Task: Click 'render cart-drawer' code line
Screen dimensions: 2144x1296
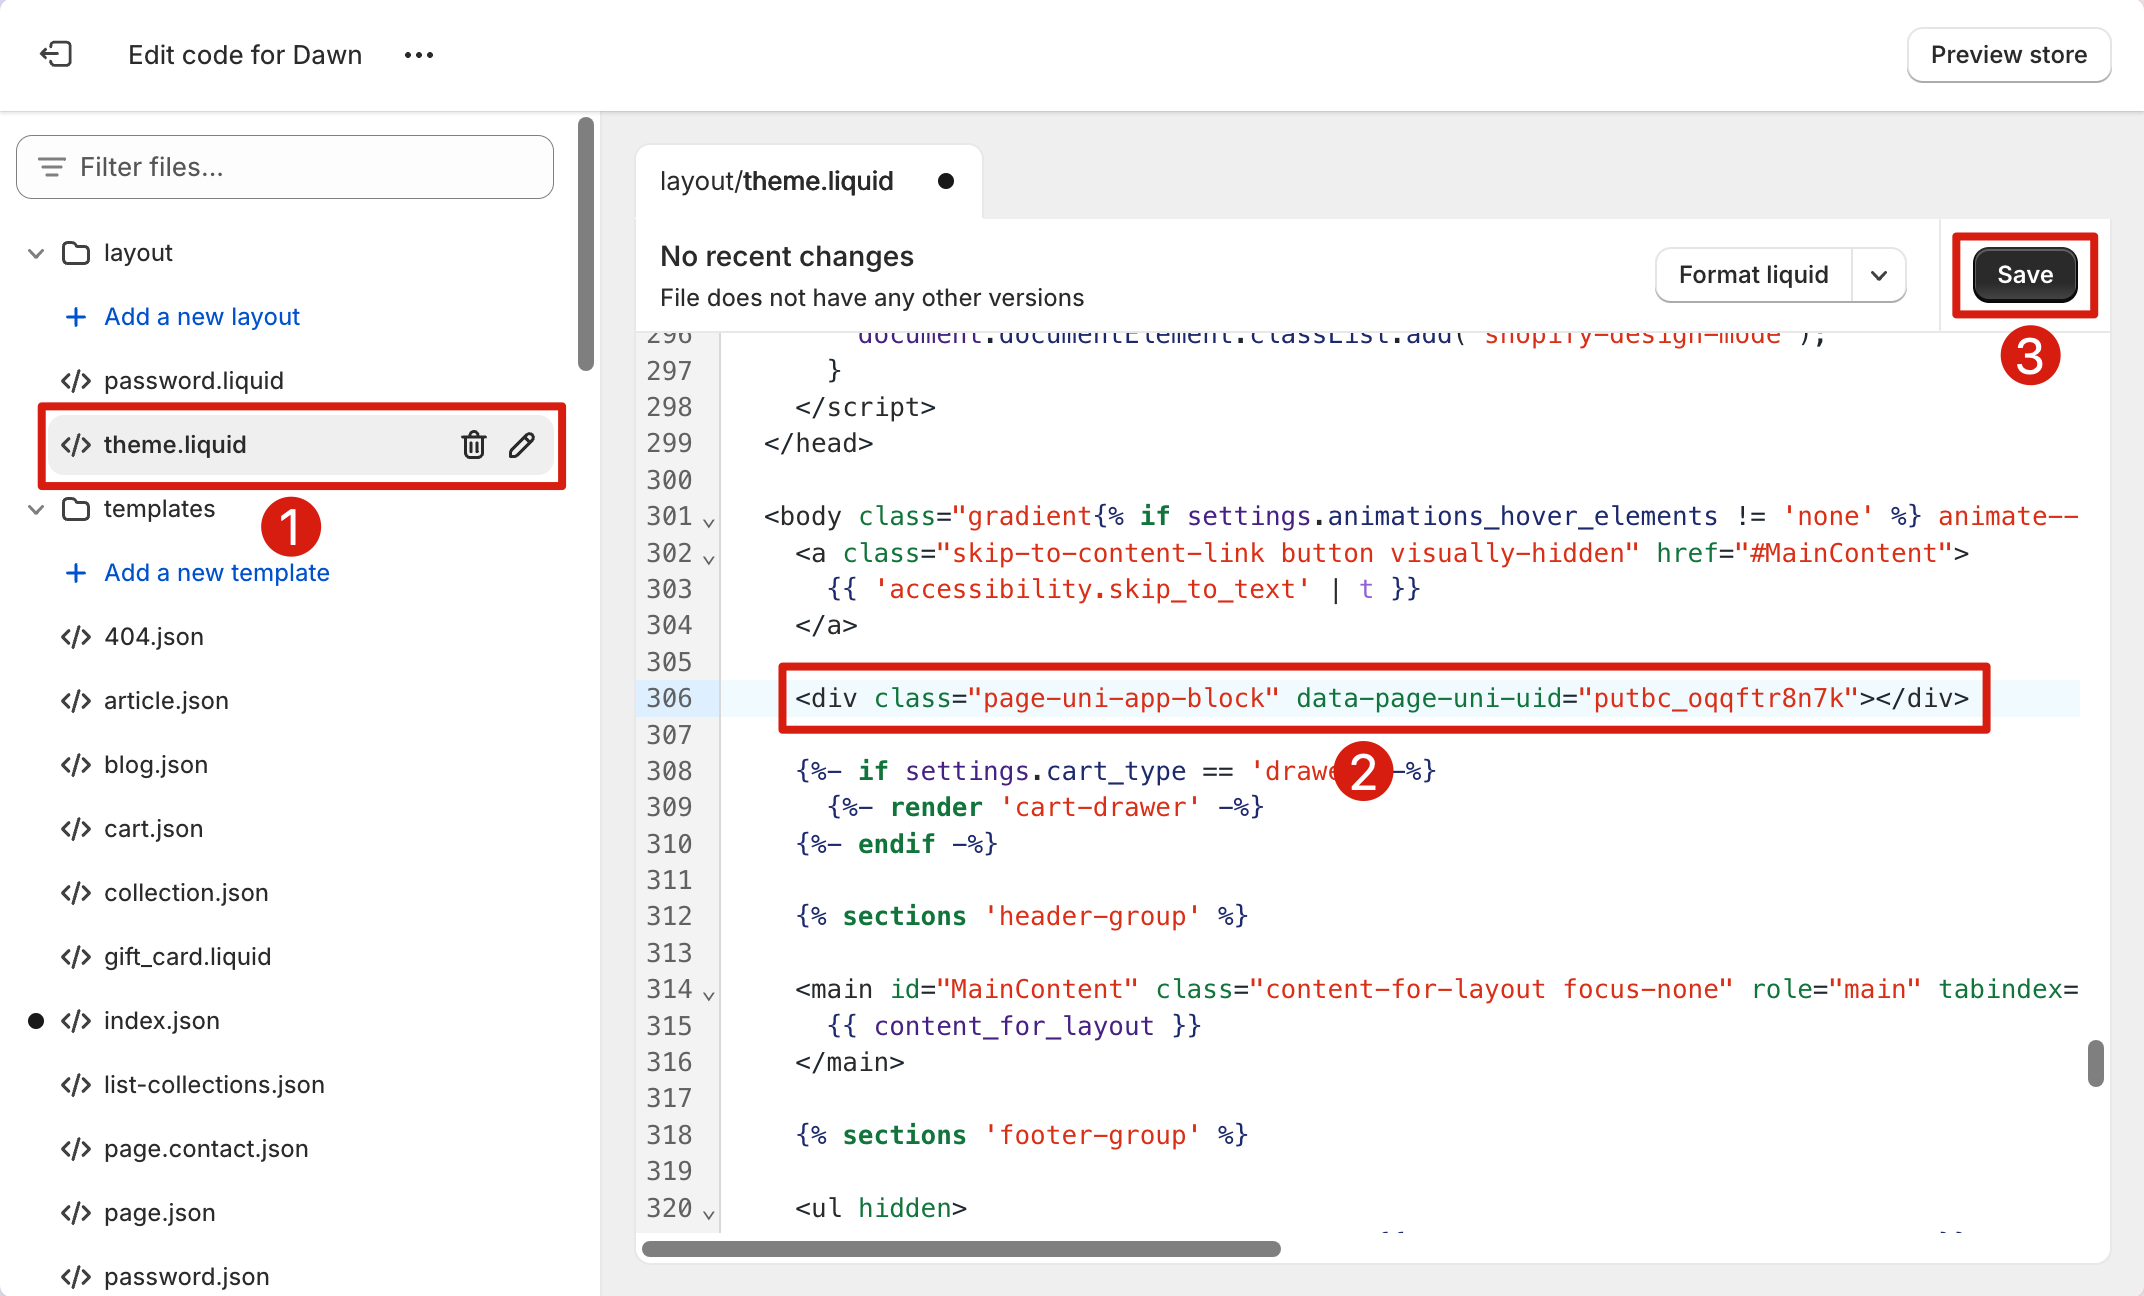Action: click(1046, 807)
